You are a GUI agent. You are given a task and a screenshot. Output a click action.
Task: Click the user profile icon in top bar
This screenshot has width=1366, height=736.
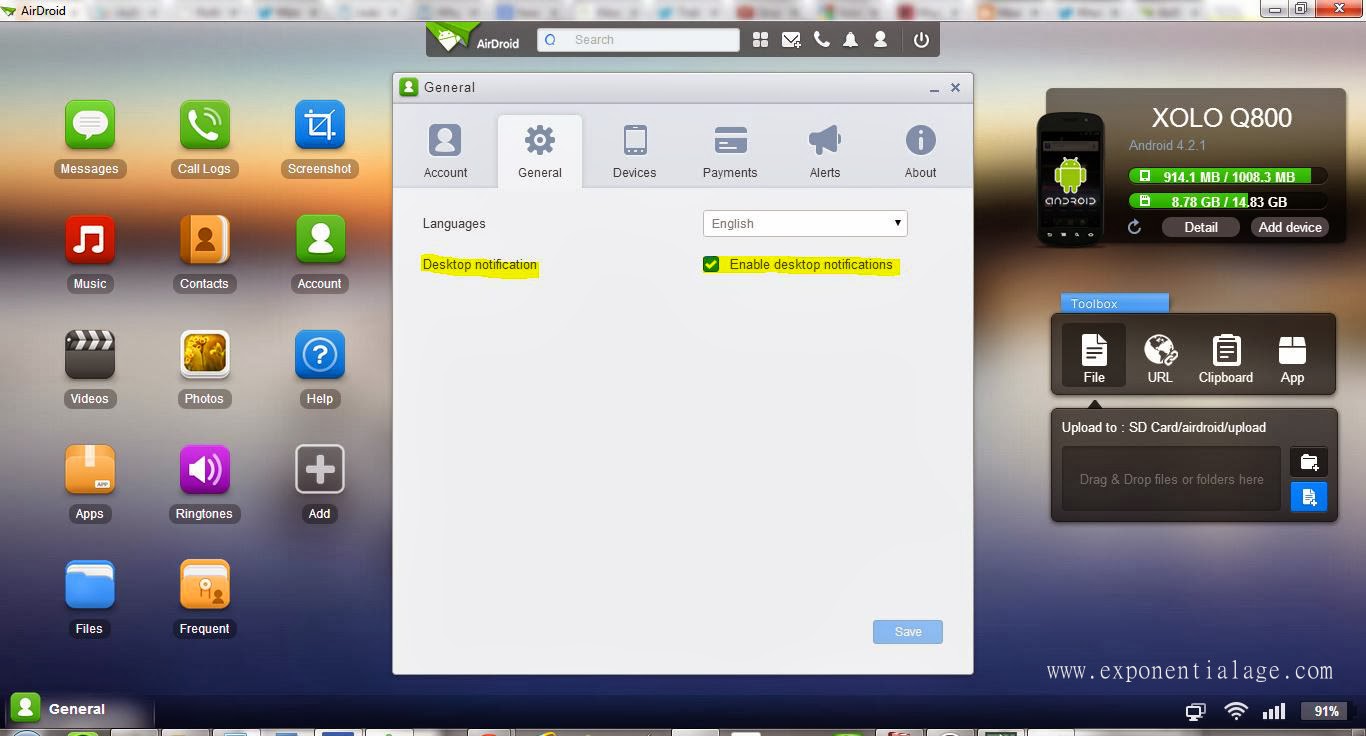pos(880,40)
